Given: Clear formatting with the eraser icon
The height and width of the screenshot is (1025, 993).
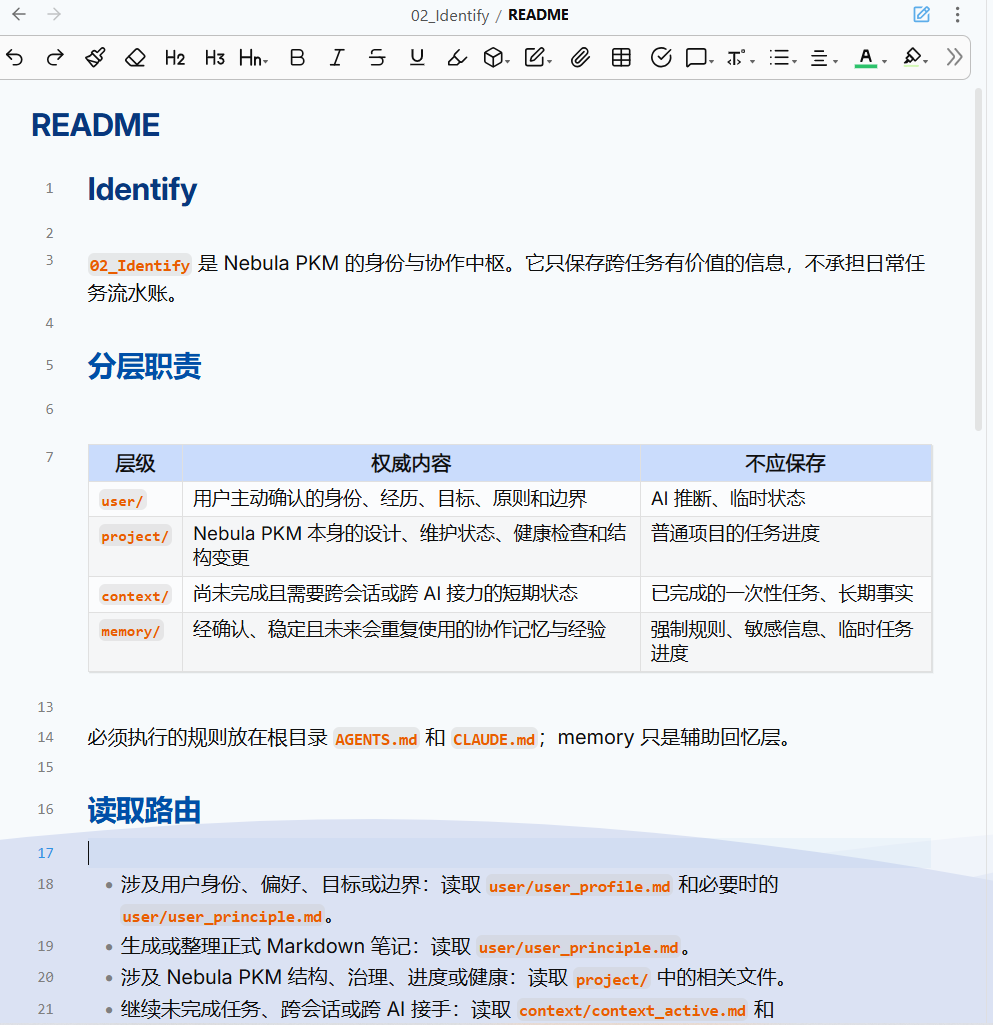Looking at the screenshot, I should (x=135, y=58).
